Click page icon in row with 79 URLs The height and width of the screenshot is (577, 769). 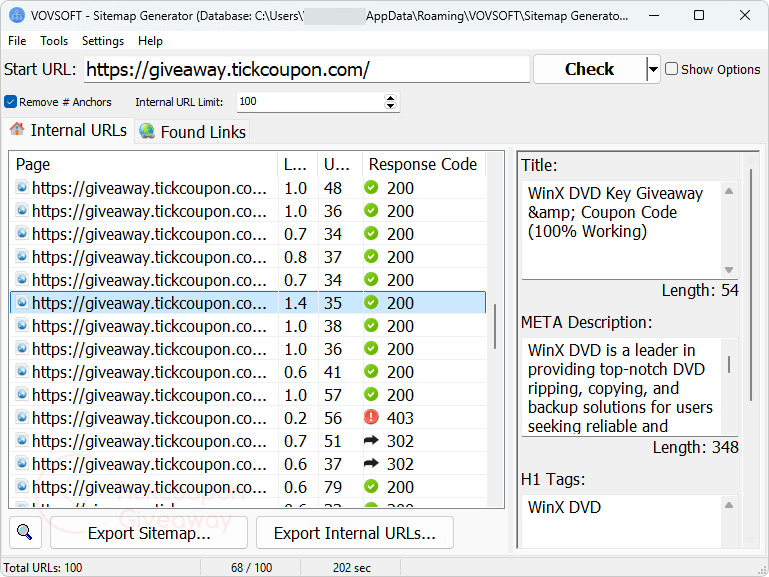(22, 487)
